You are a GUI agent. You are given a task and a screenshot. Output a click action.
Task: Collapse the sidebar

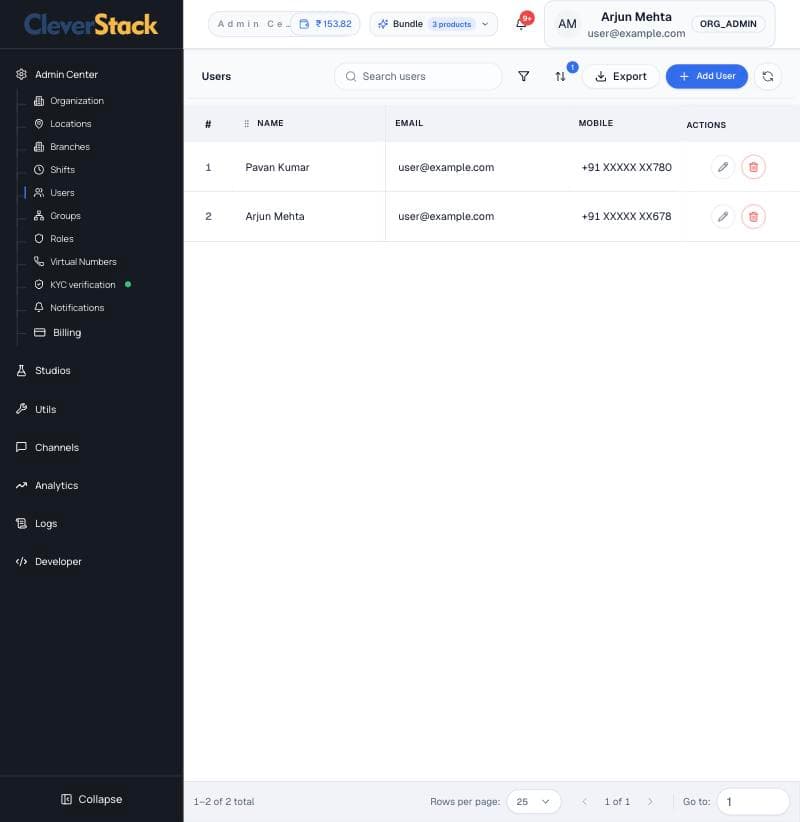point(92,799)
